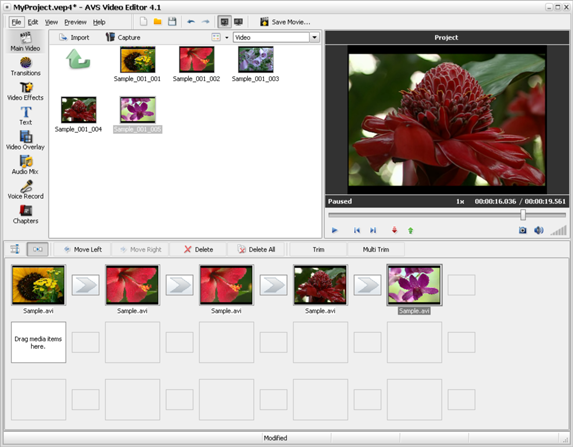
Task: Click the Save Movie button
Action: (285, 22)
